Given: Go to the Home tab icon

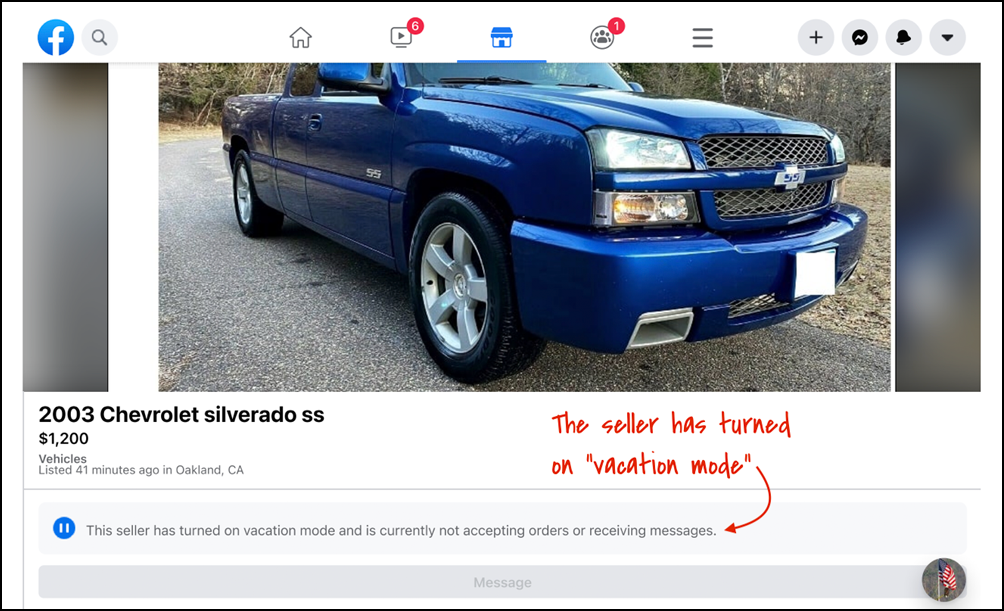Looking at the screenshot, I should click(300, 38).
